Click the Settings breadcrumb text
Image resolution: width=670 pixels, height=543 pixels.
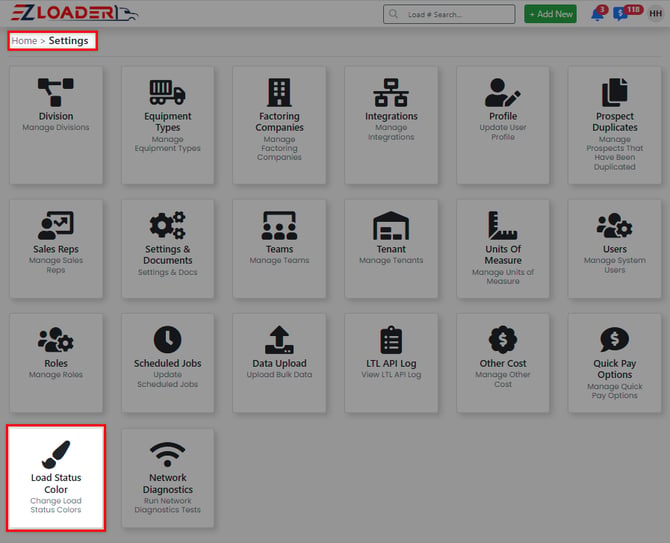pyautogui.click(x=68, y=41)
